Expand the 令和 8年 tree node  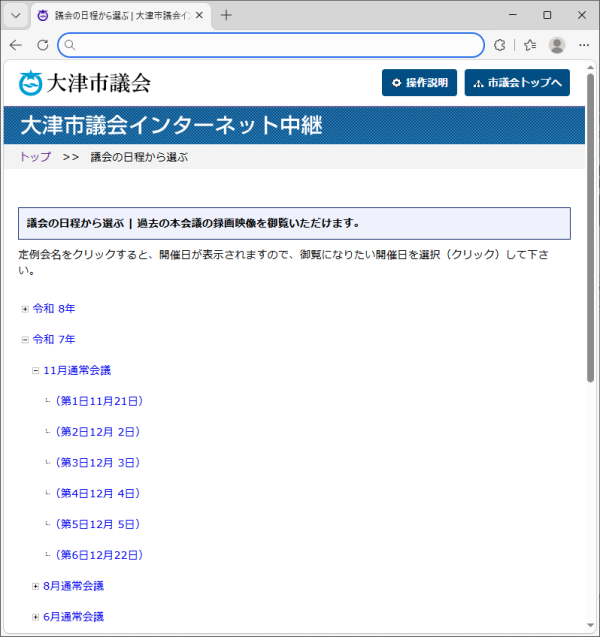(25, 309)
